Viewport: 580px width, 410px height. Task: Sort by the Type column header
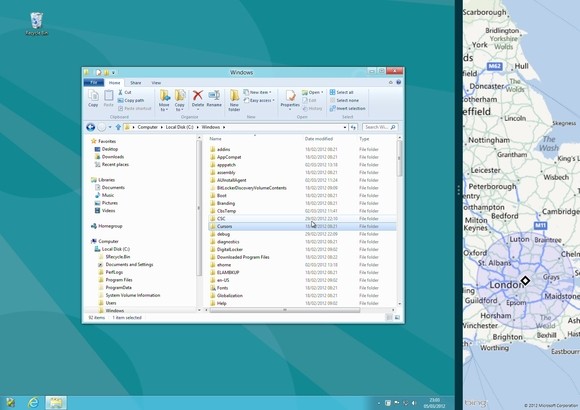pyautogui.click(x=364, y=139)
